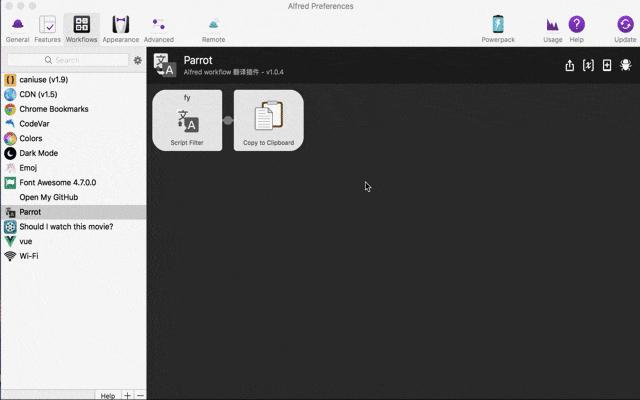640x400 pixels.
Task: Select the Emoj workflow
Action: (x=73, y=168)
